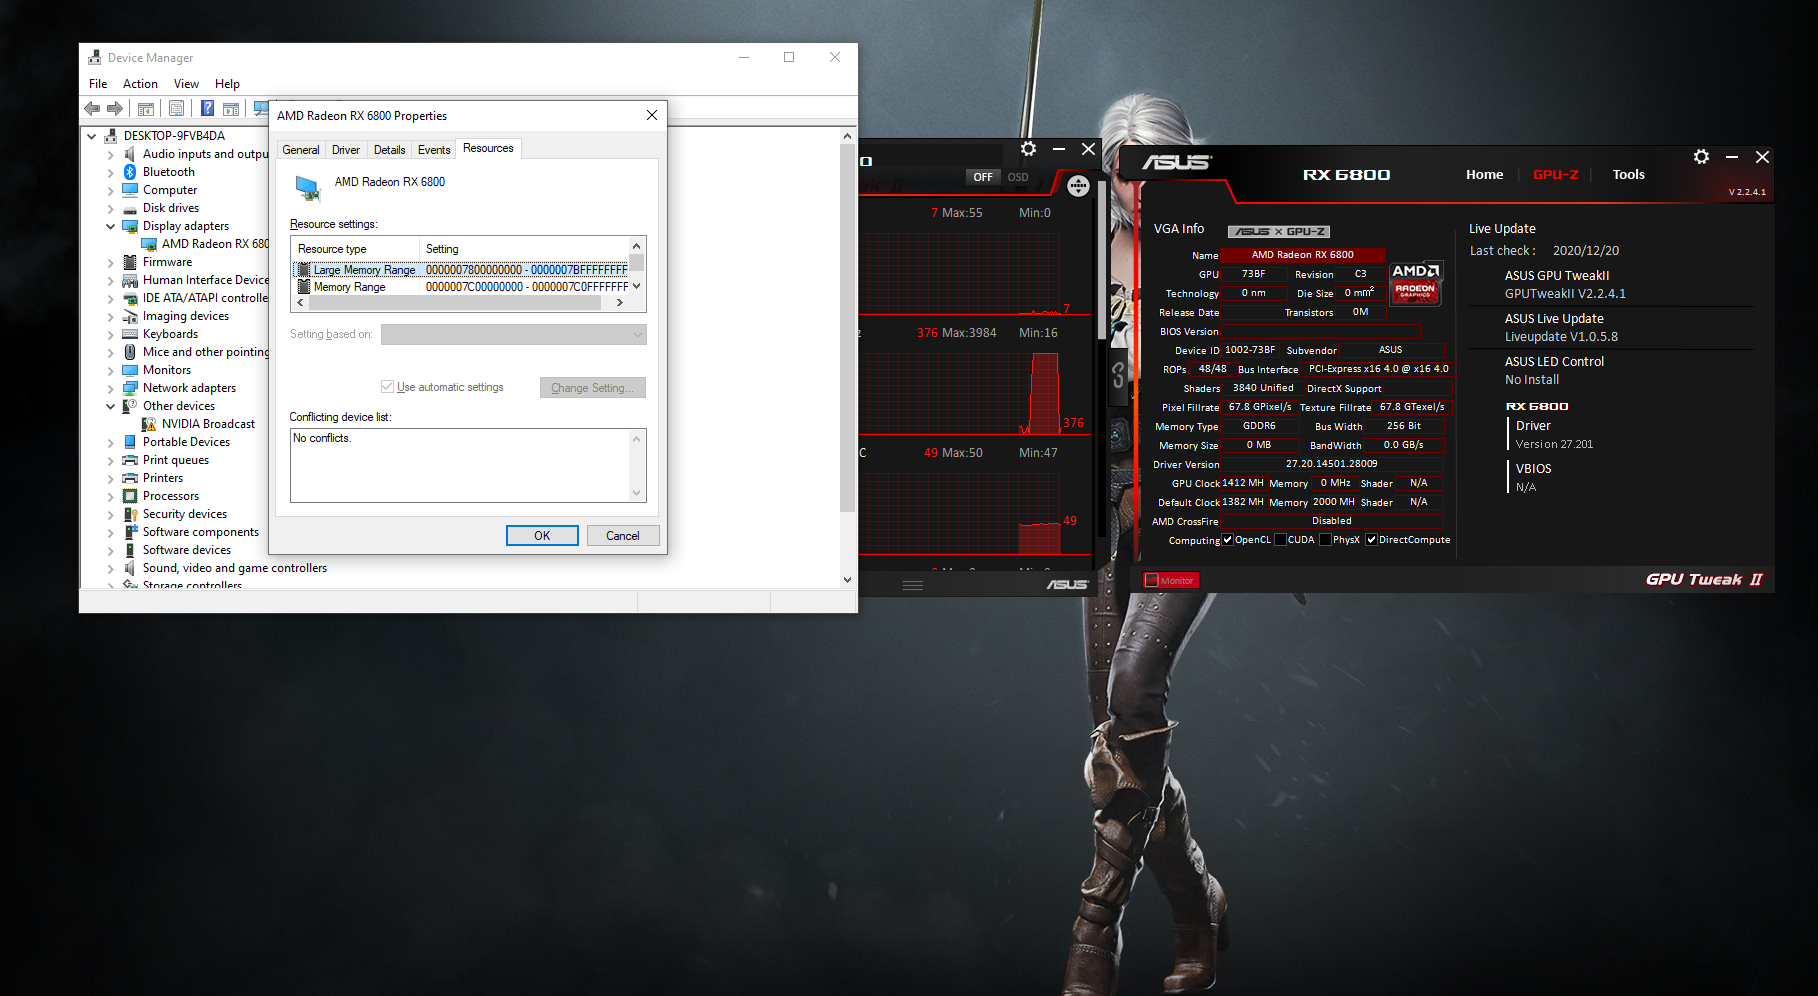Click the red Monitor button in GPU Tweak II

[x=1170, y=581]
